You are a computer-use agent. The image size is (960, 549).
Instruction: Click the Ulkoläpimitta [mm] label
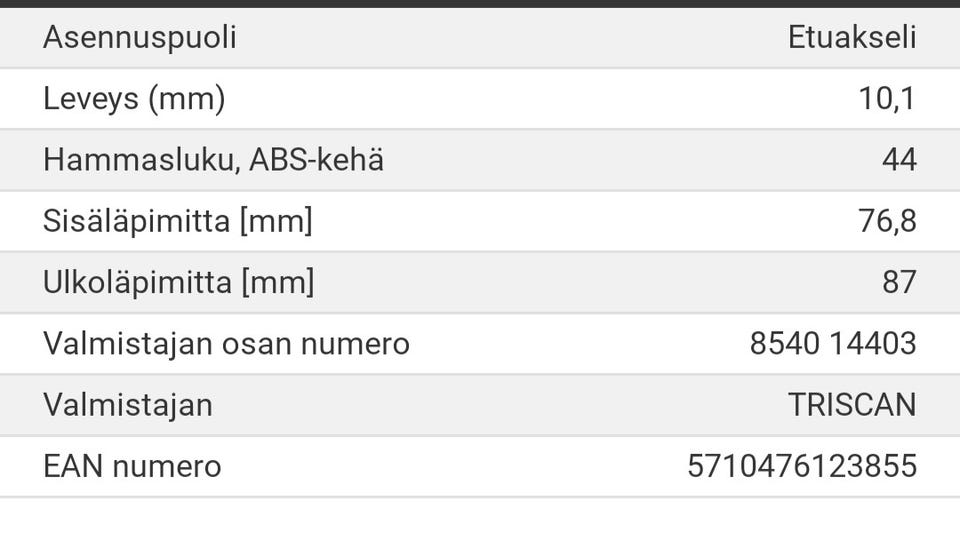tap(178, 283)
